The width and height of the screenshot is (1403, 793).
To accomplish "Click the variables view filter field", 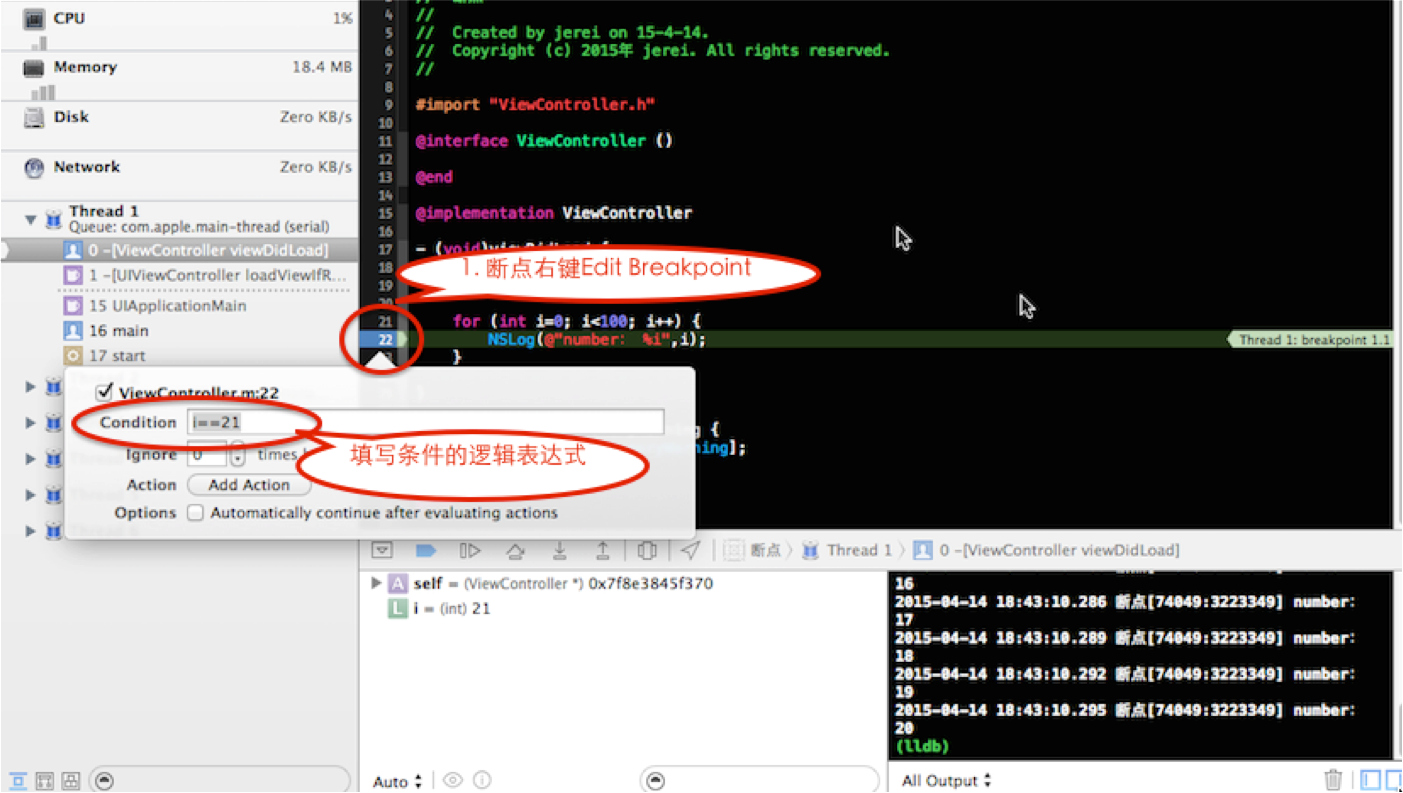I will tap(758, 780).
